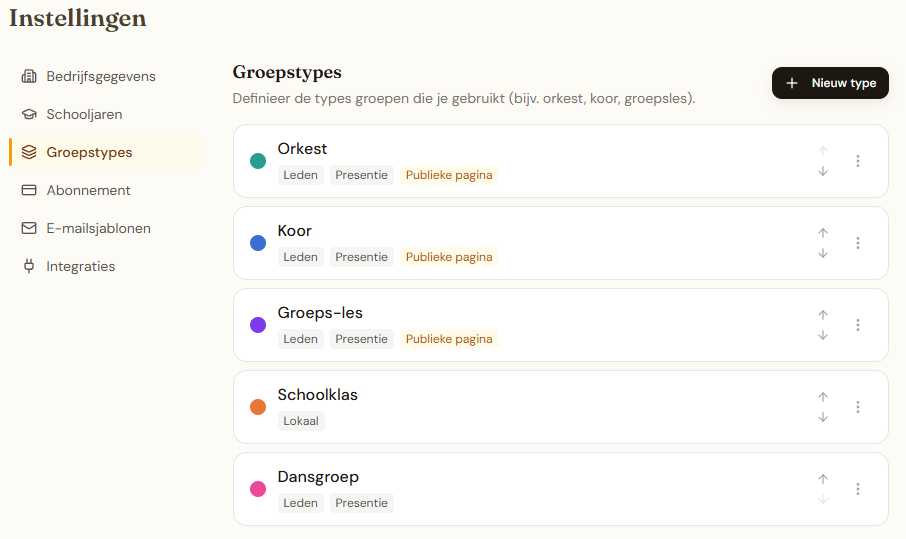Open the Abonnement settings section

88,191
